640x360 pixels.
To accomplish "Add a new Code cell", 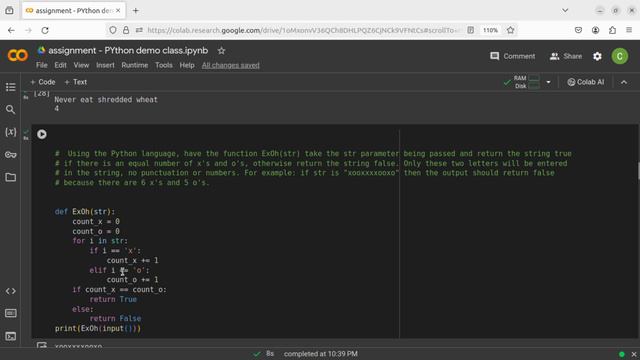I will click(x=42, y=82).
